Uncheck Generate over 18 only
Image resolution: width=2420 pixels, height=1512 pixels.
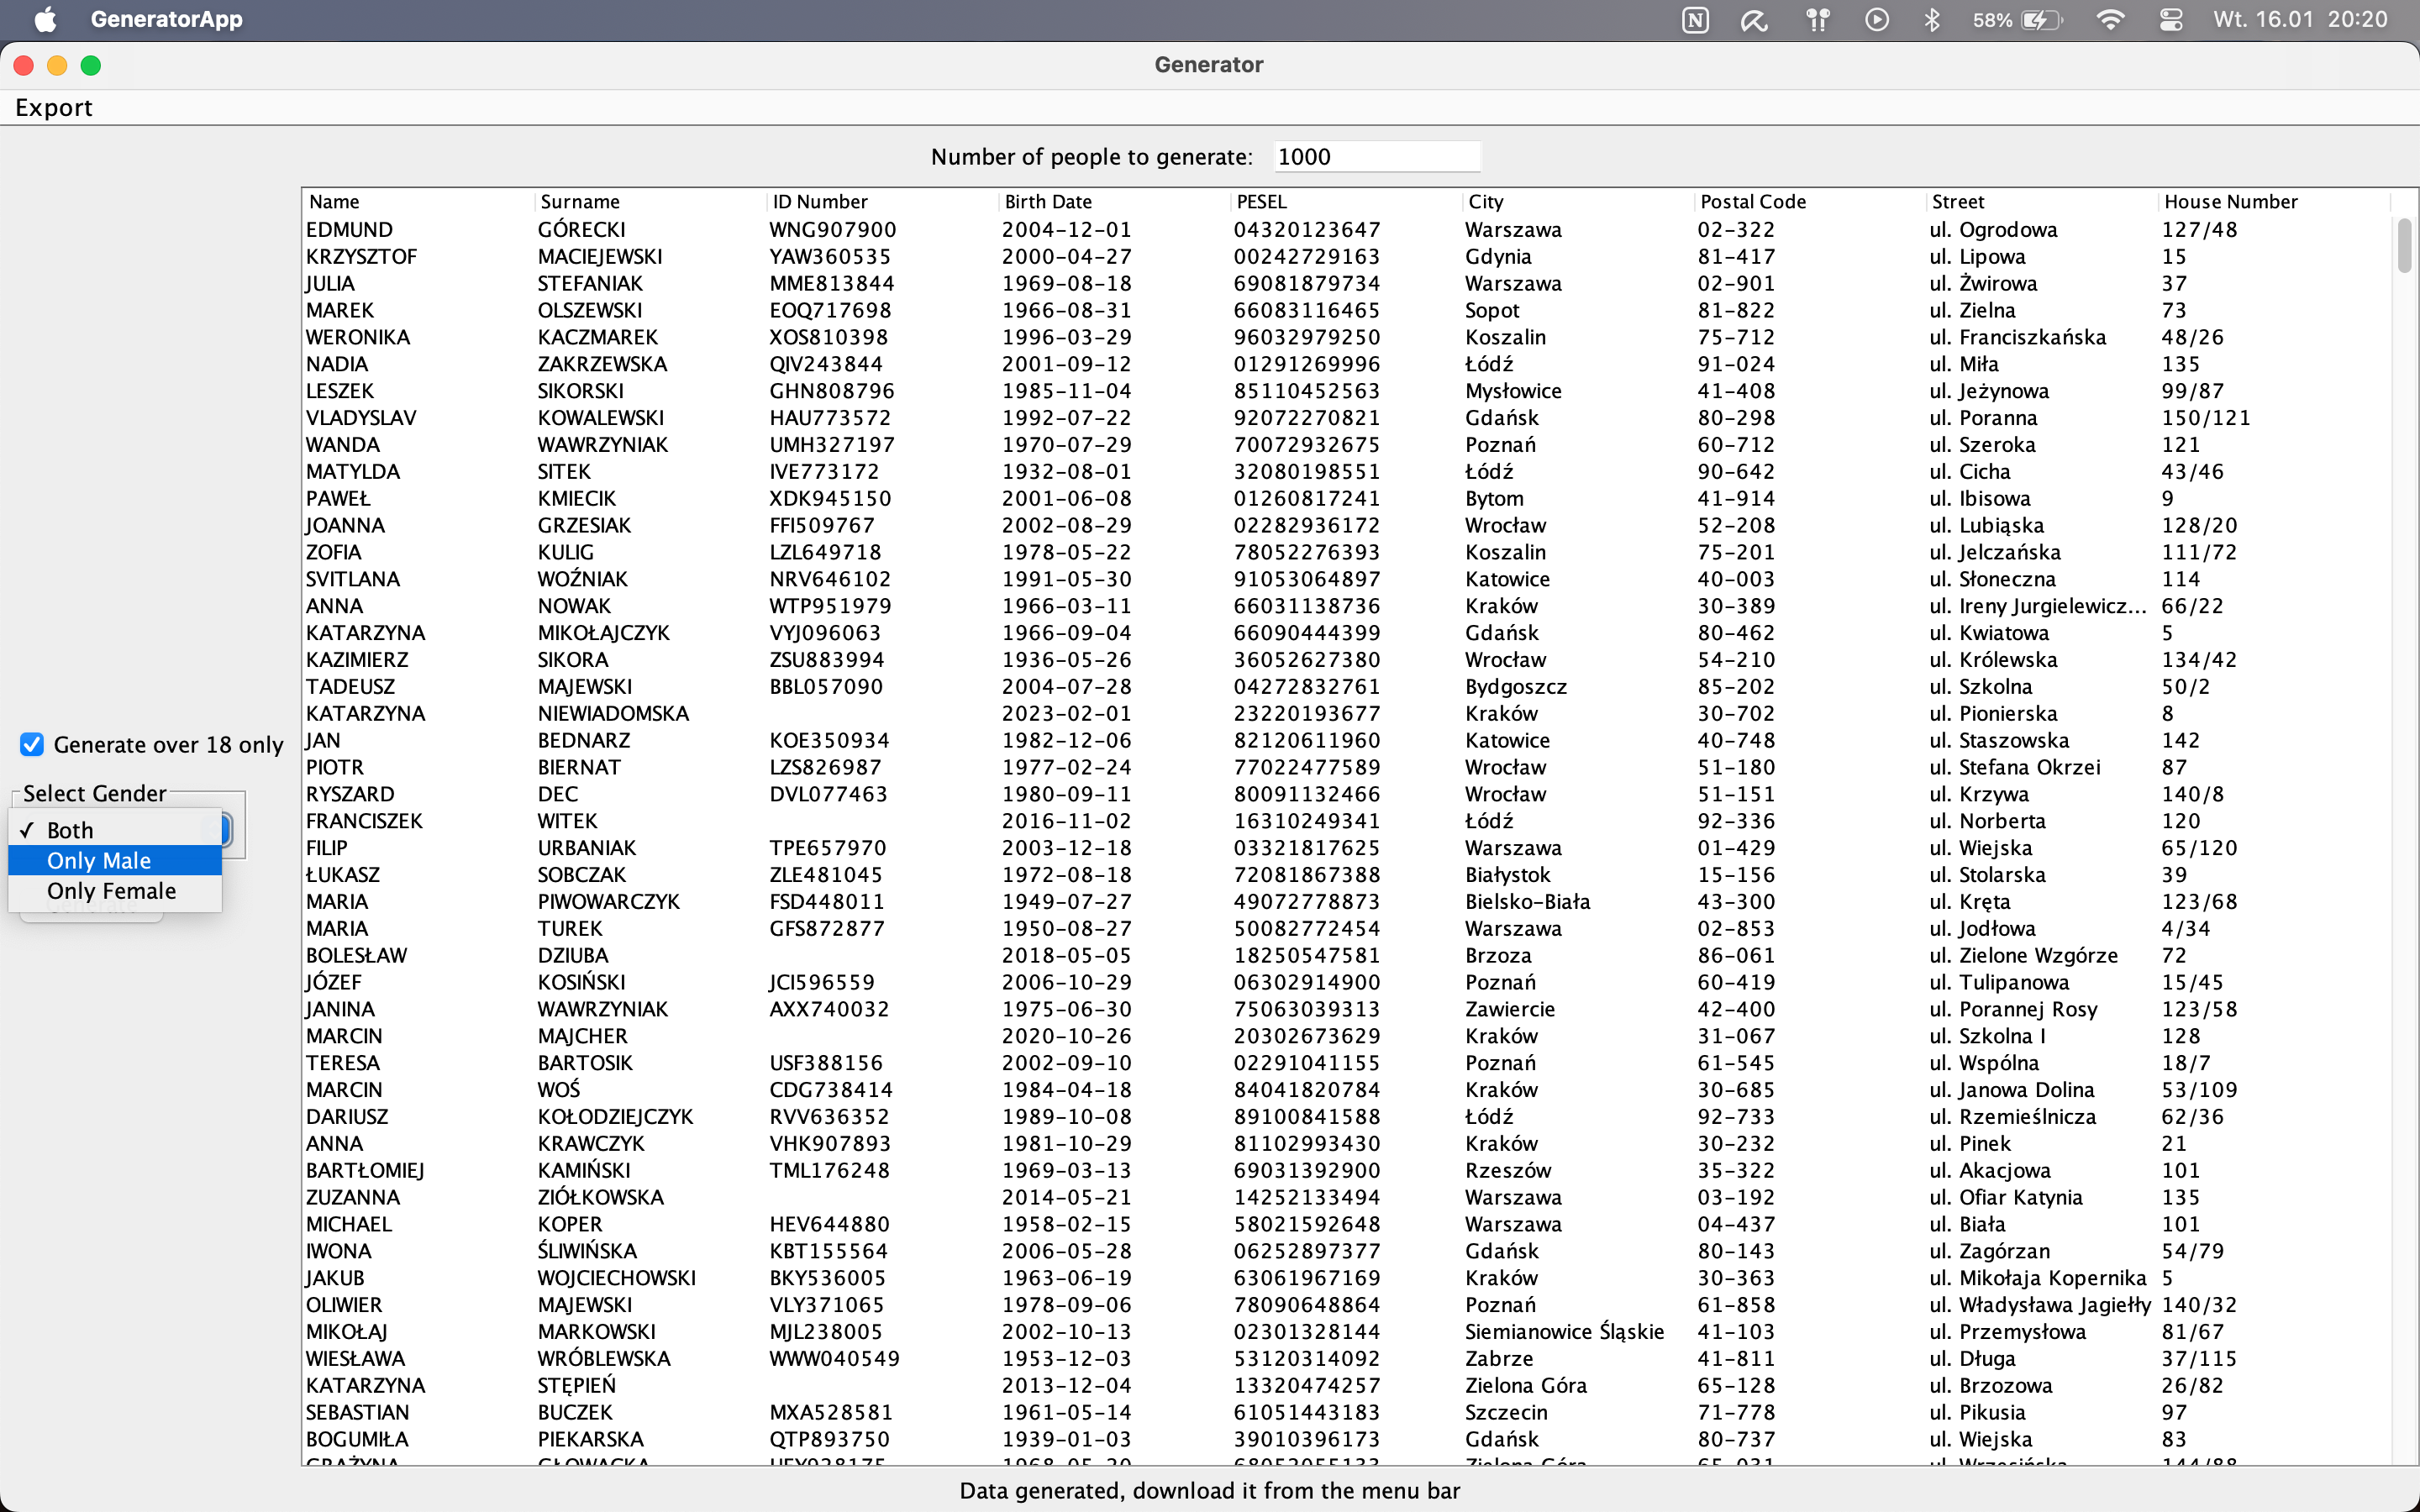32,744
